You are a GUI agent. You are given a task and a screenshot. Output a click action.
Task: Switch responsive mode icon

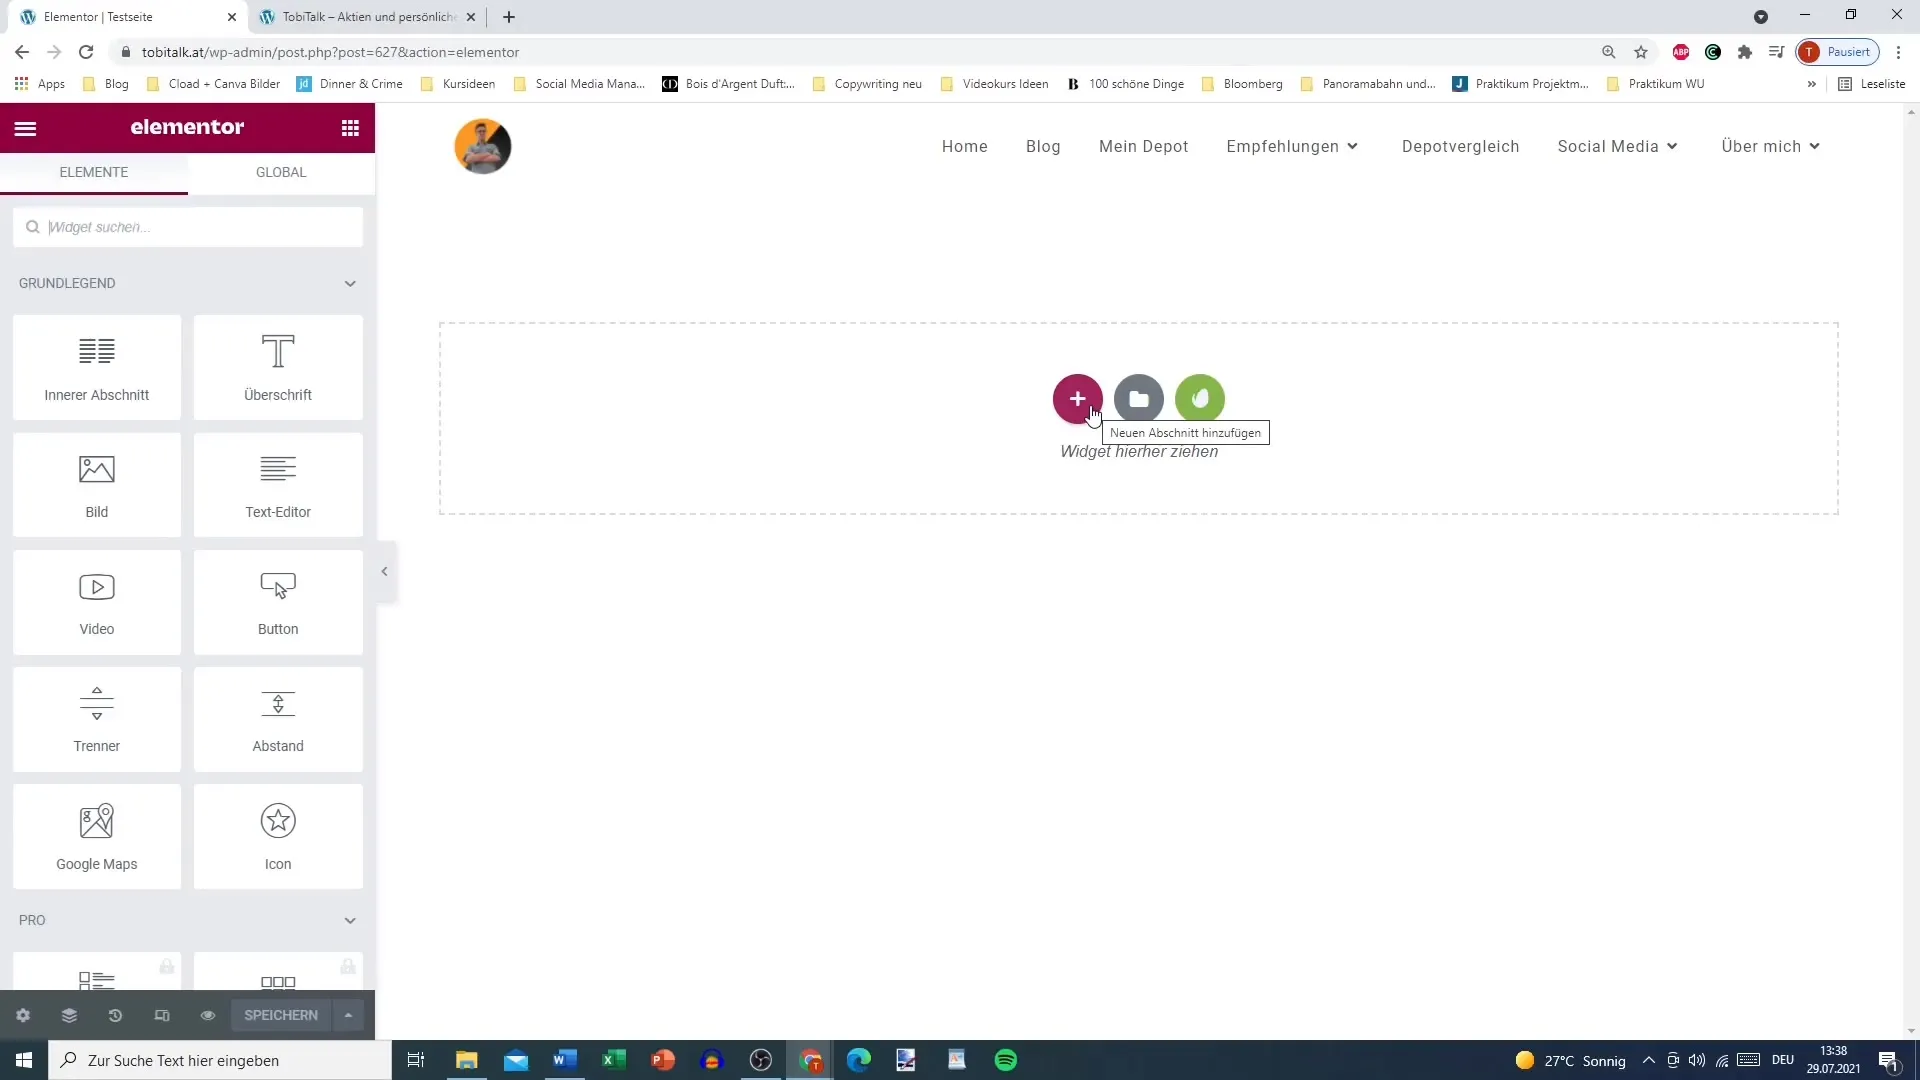click(162, 1015)
